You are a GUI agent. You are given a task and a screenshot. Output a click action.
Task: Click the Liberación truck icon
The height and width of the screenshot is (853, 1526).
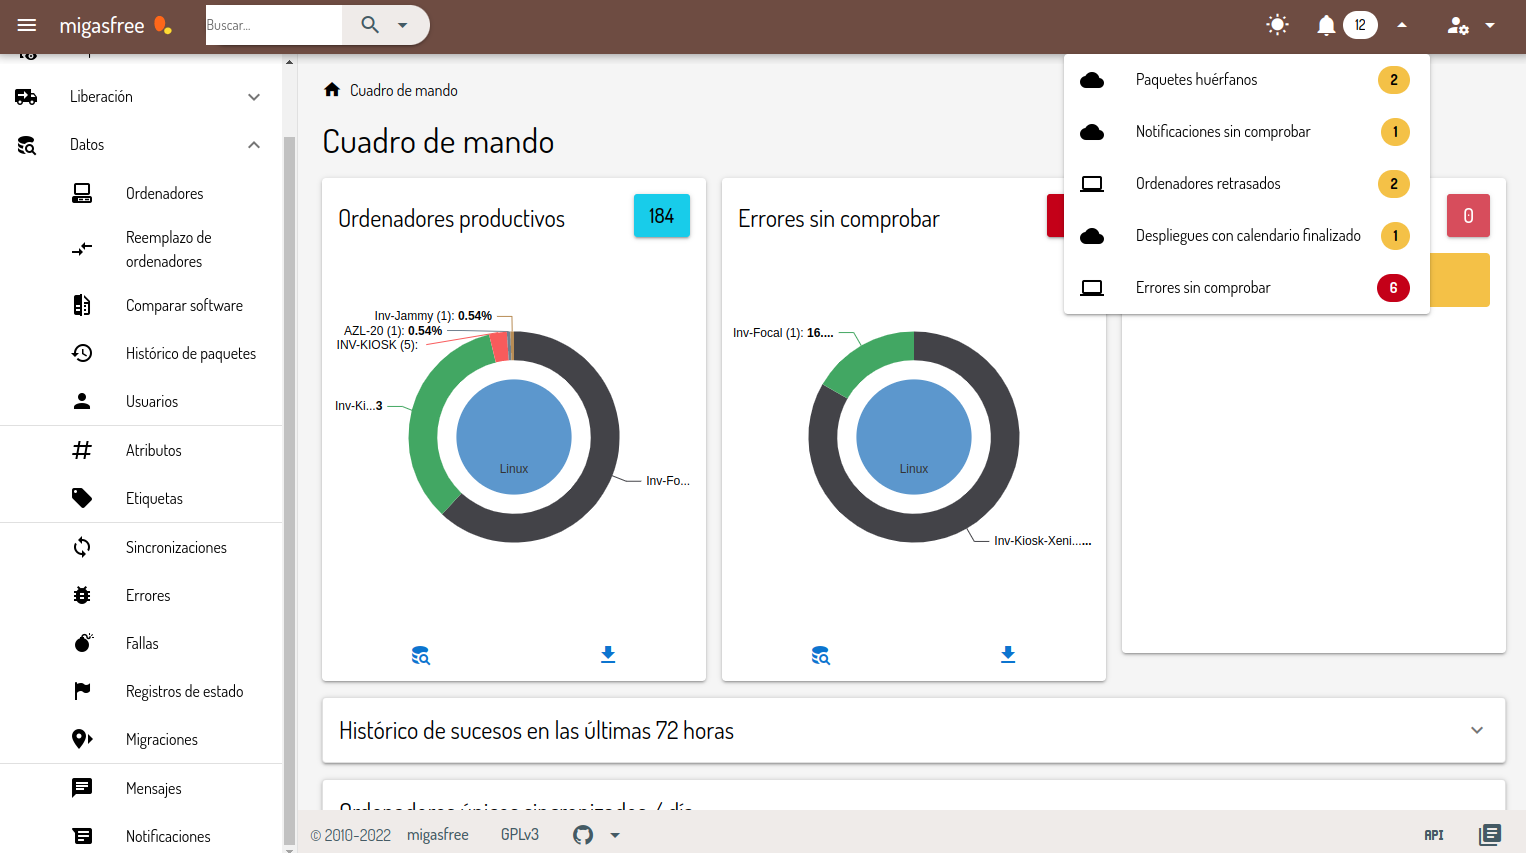coord(26,97)
